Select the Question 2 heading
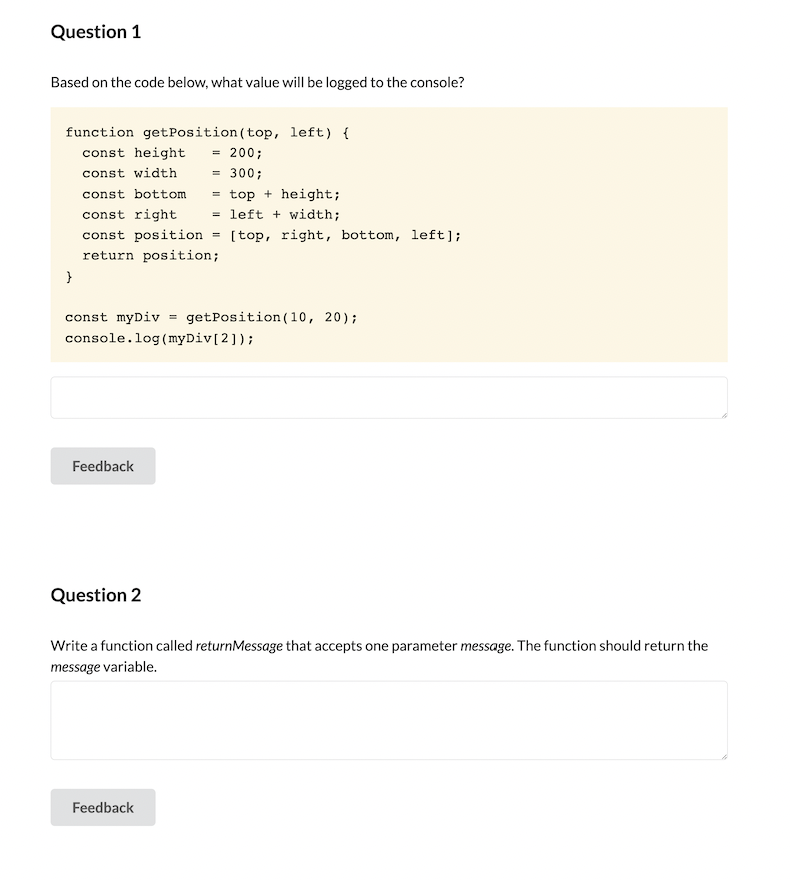Viewport: 790px width, 880px height. pyautogui.click(x=96, y=594)
